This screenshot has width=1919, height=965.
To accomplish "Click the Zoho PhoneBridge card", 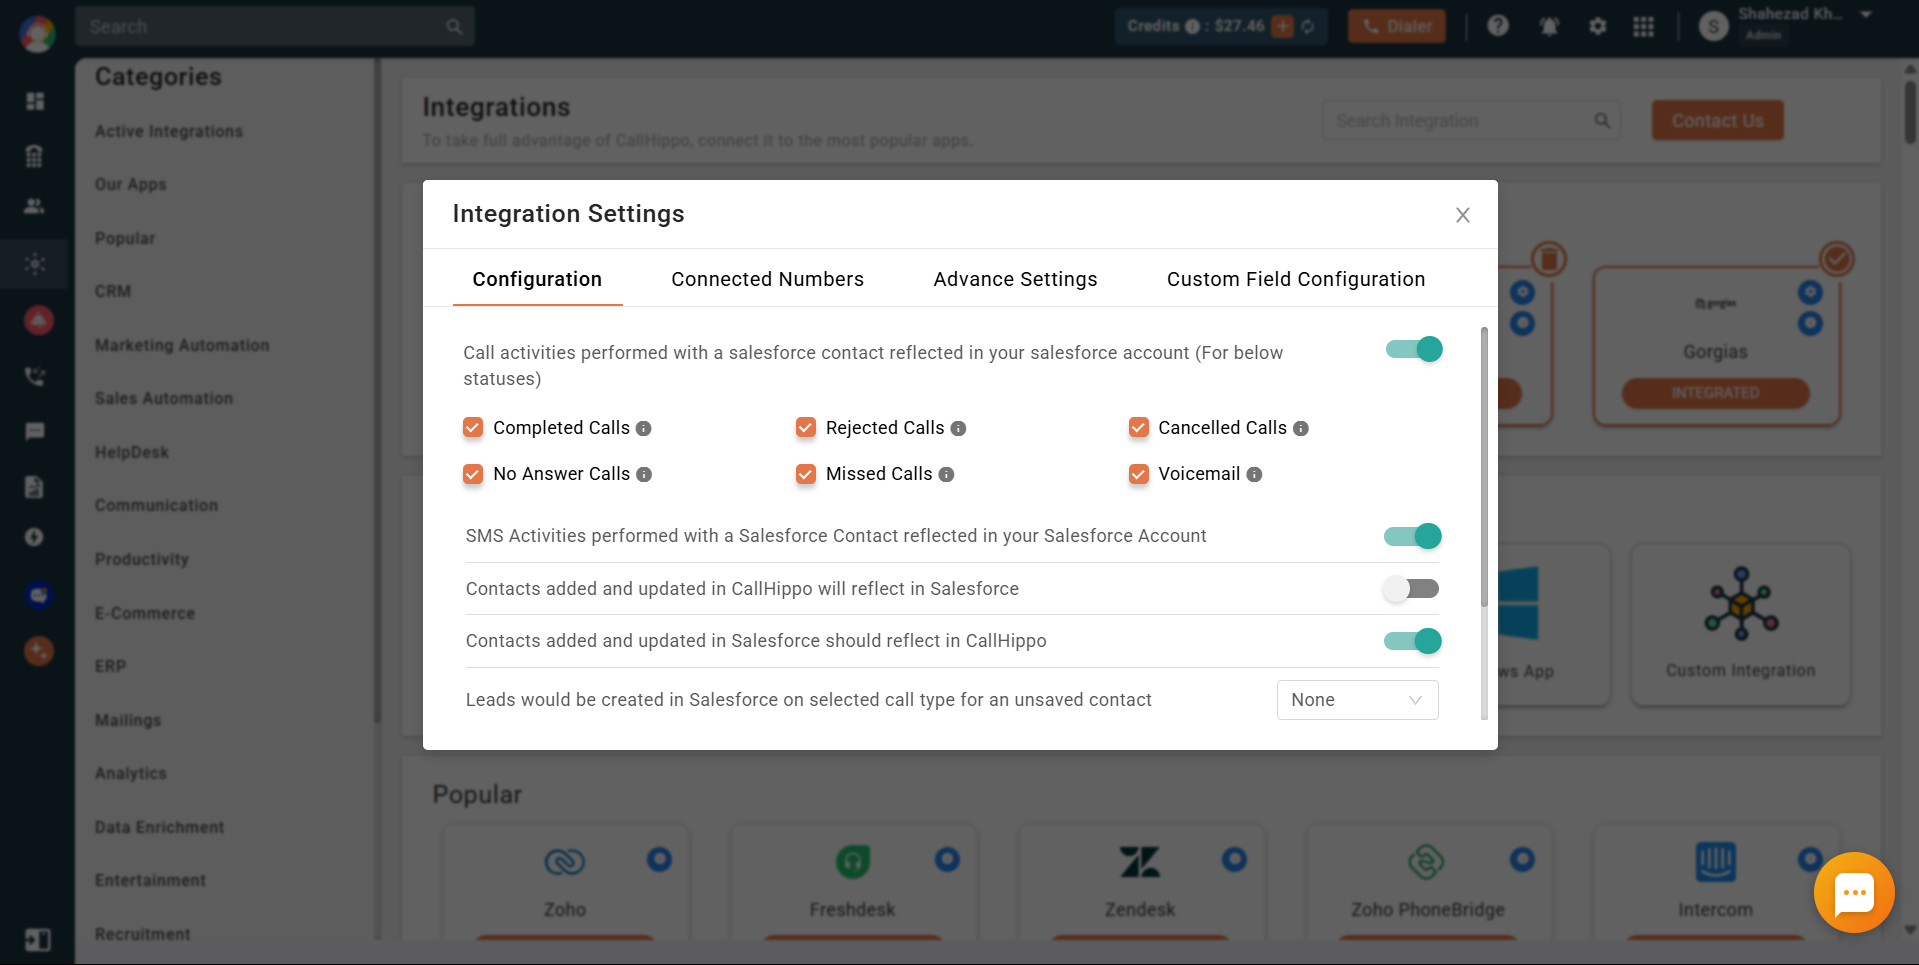I will pyautogui.click(x=1428, y=881).
